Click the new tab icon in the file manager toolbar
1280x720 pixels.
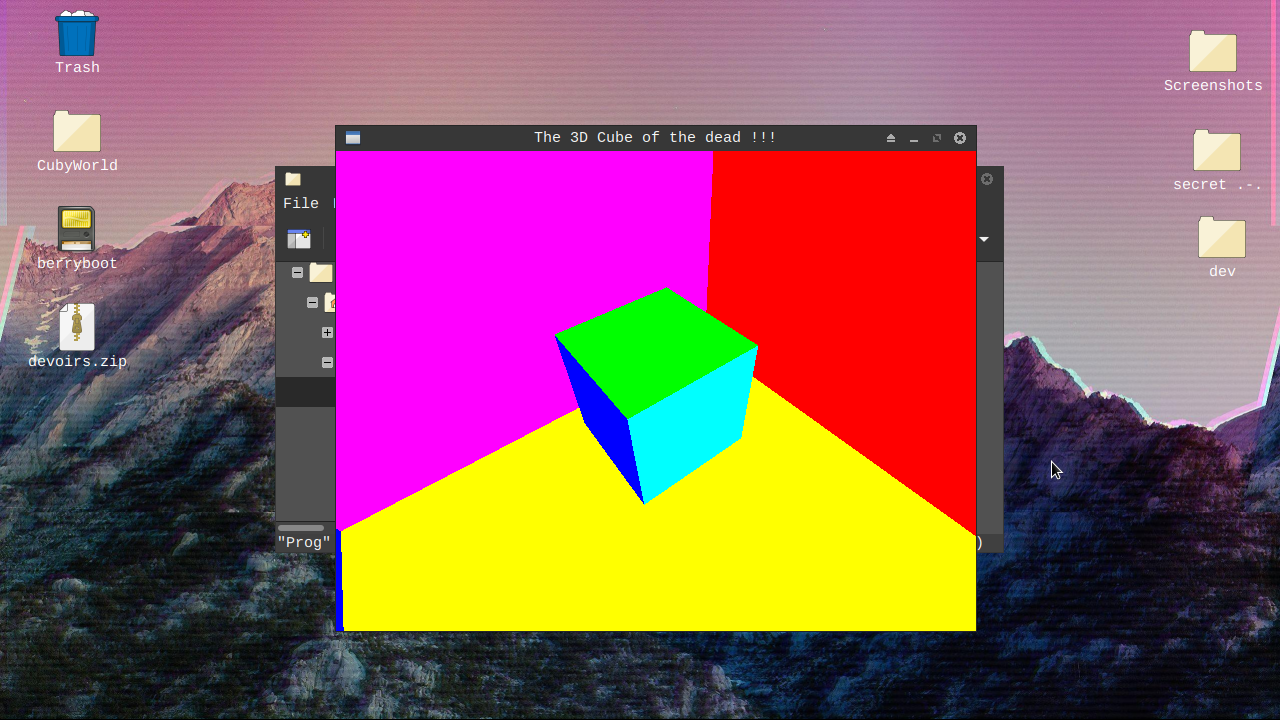(299, 240)
